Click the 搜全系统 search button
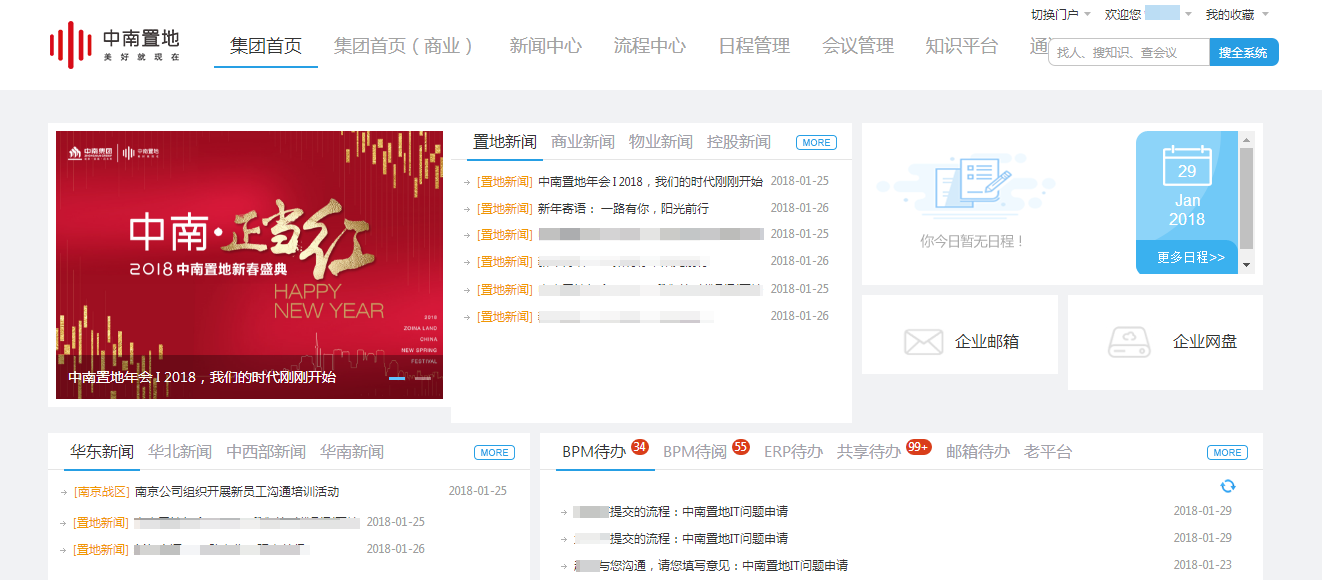 1243,52
